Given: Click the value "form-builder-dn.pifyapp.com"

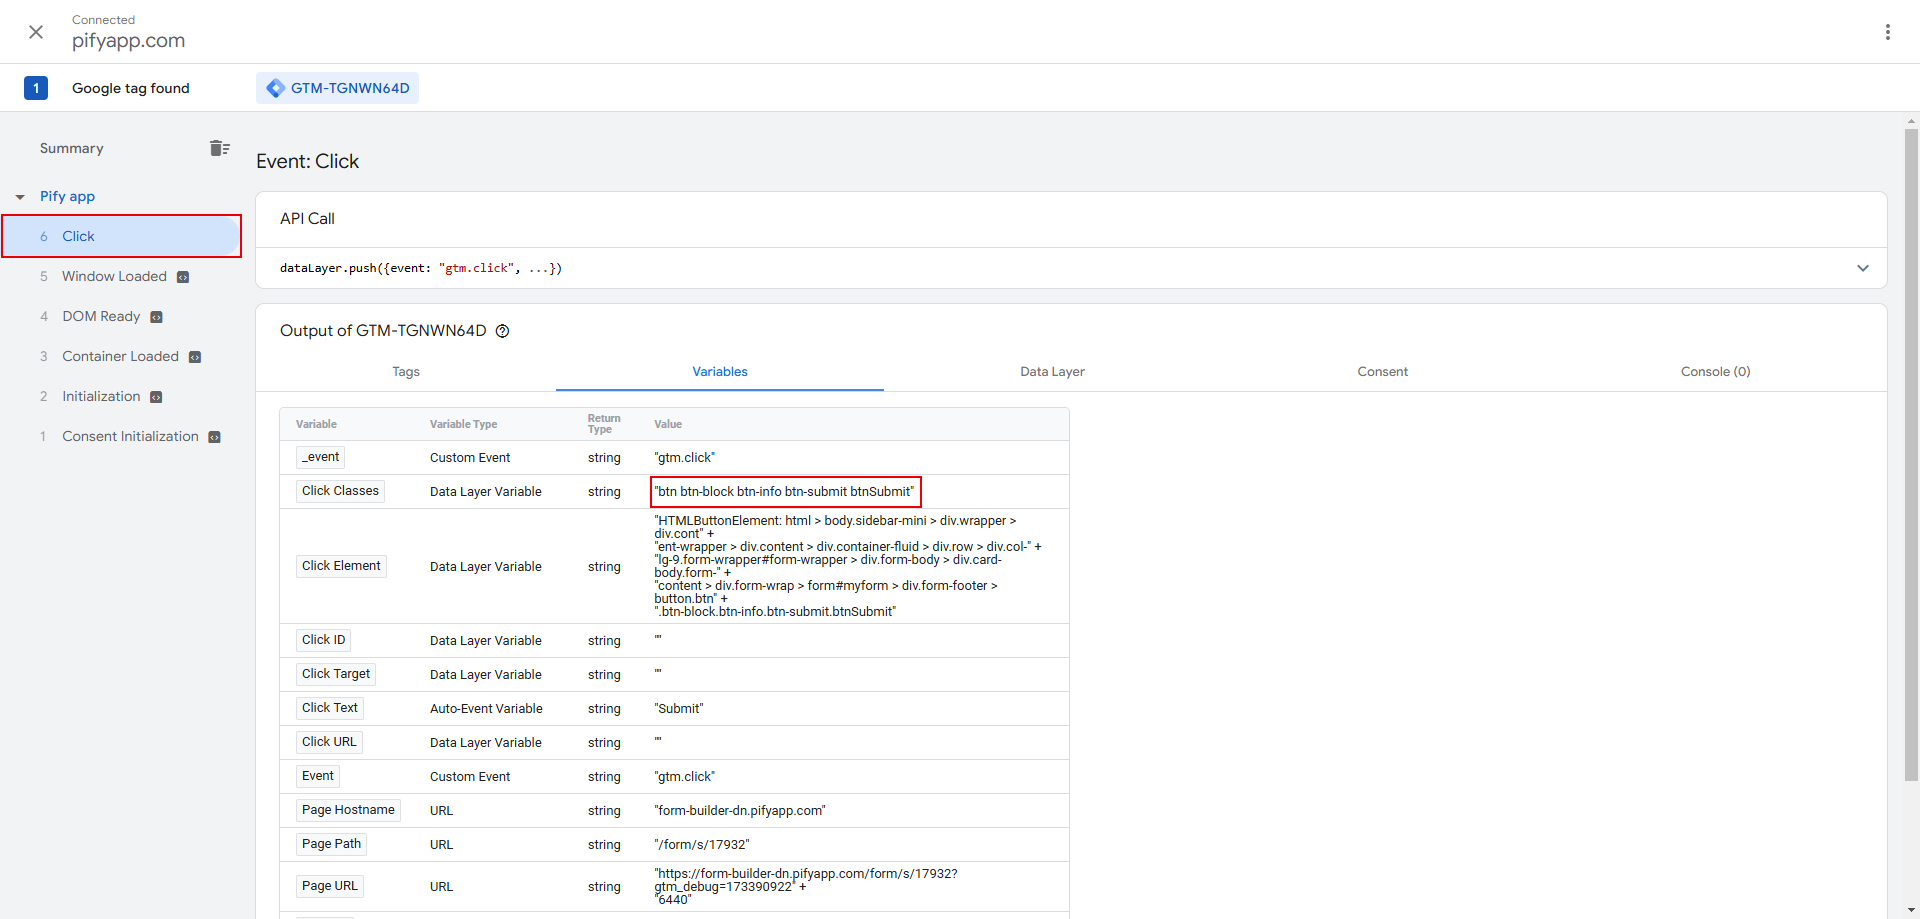Looking at the screenshot, I should 740,811.
